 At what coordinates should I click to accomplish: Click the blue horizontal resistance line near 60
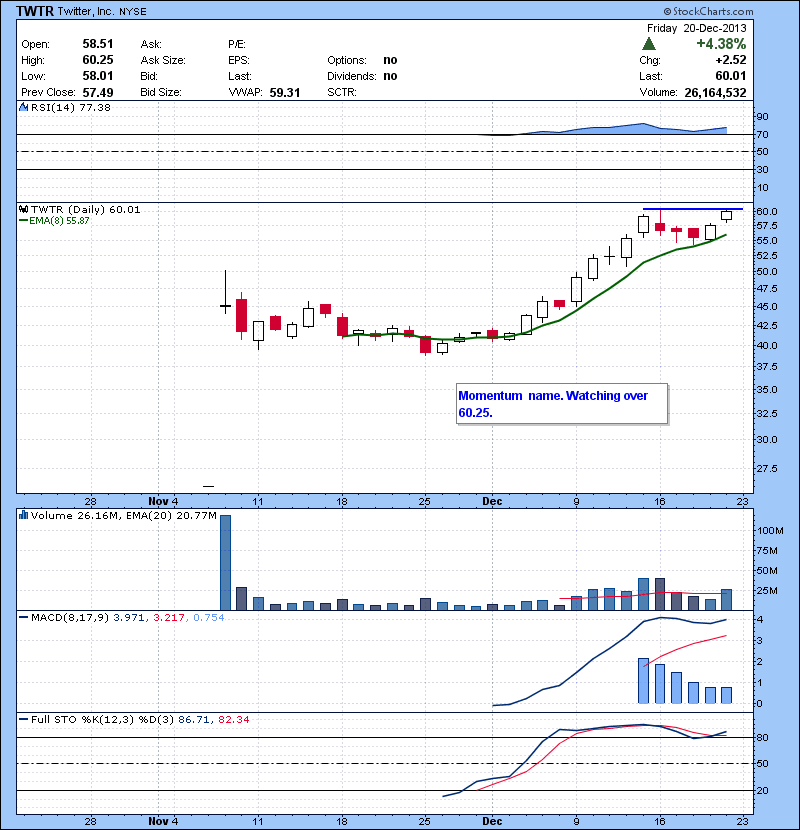(693, 209)
